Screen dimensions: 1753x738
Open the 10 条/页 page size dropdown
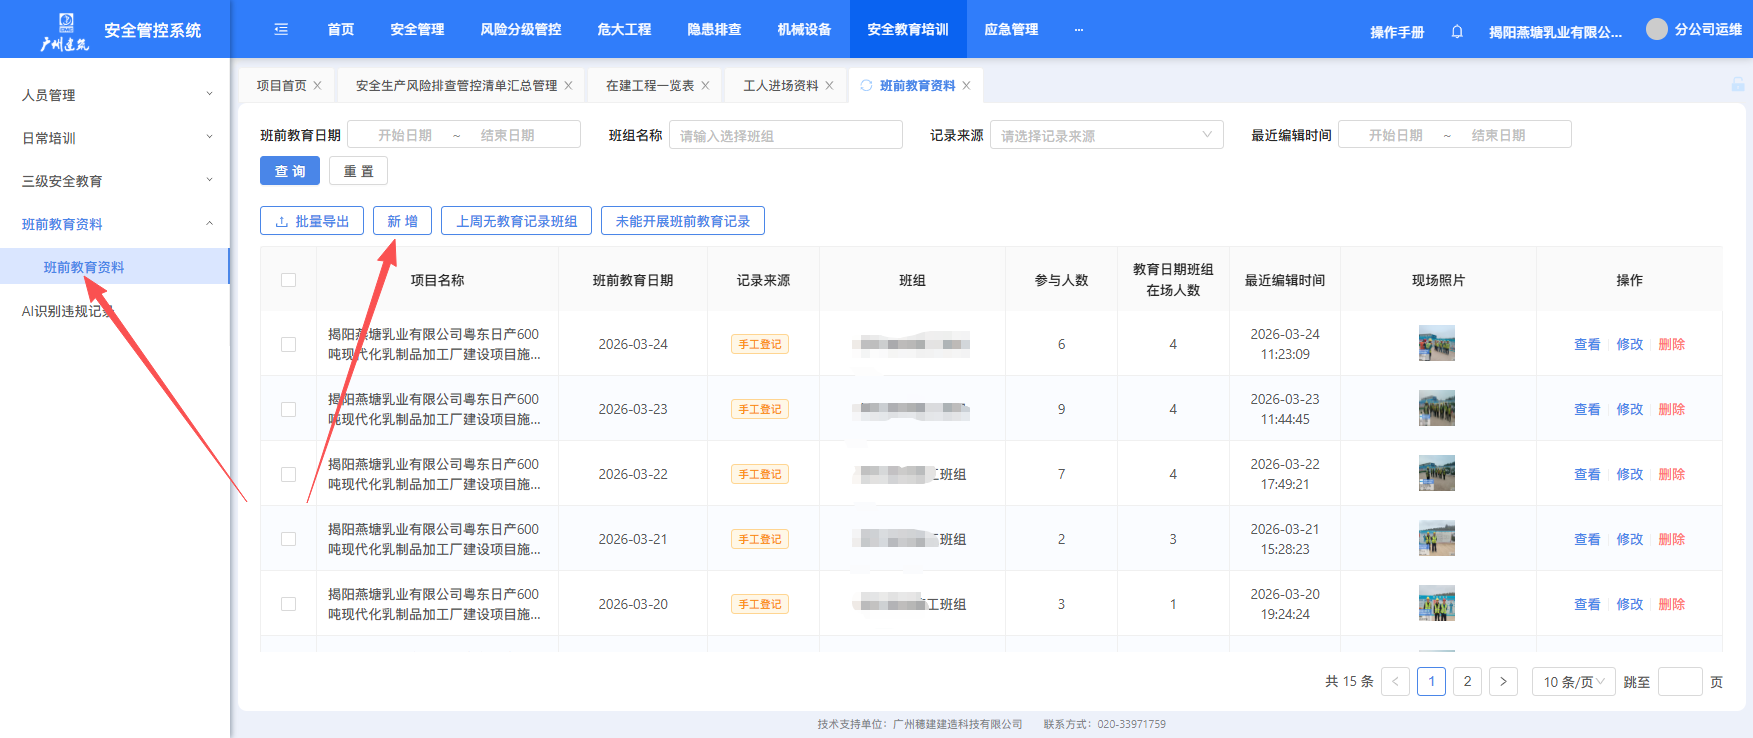click(1573, 682)
